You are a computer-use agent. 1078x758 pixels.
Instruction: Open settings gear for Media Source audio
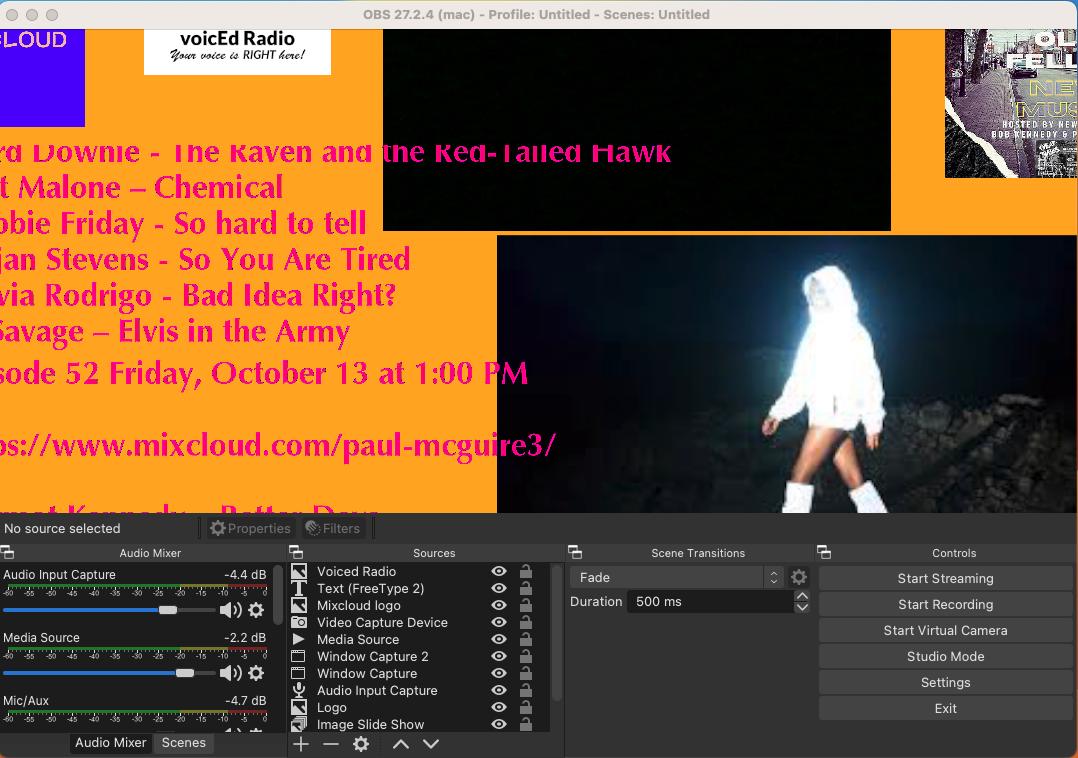pos(256,673)
